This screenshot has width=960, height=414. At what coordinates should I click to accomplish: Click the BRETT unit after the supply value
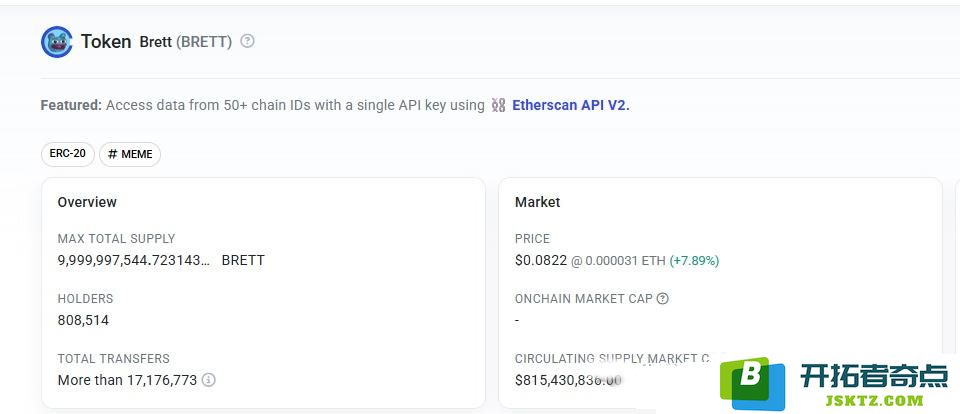click(243, 260)
